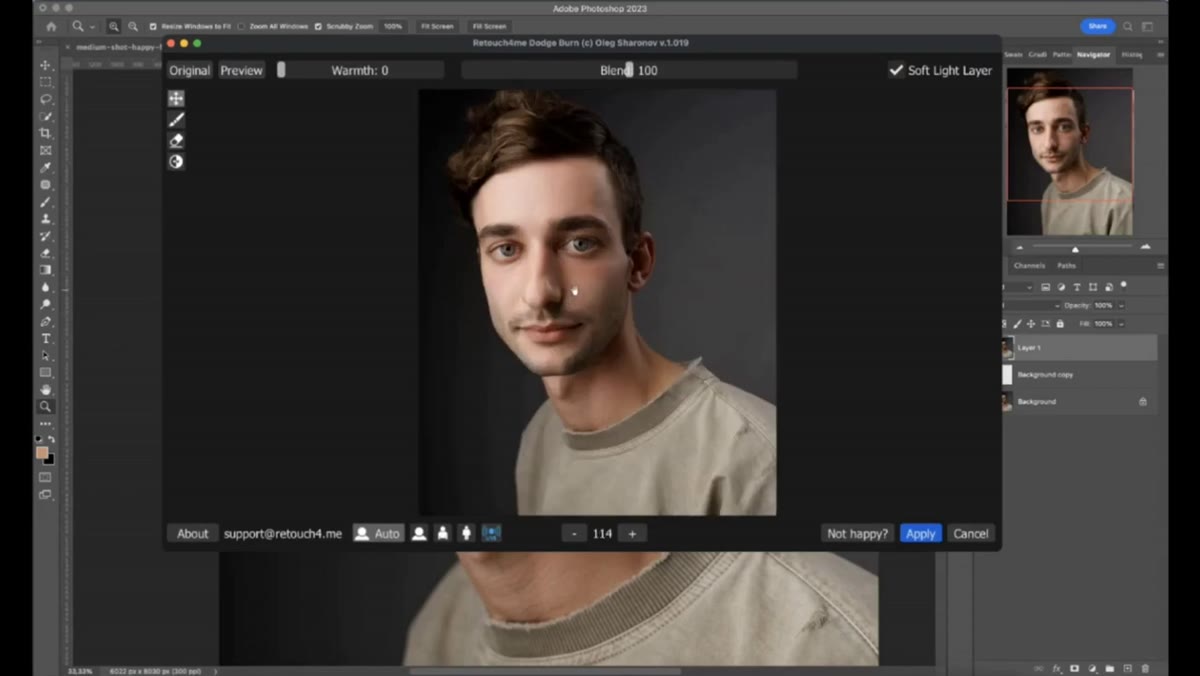Click the Original view button
Viewport: 1200px width, 676px height.
pos(189,70)
